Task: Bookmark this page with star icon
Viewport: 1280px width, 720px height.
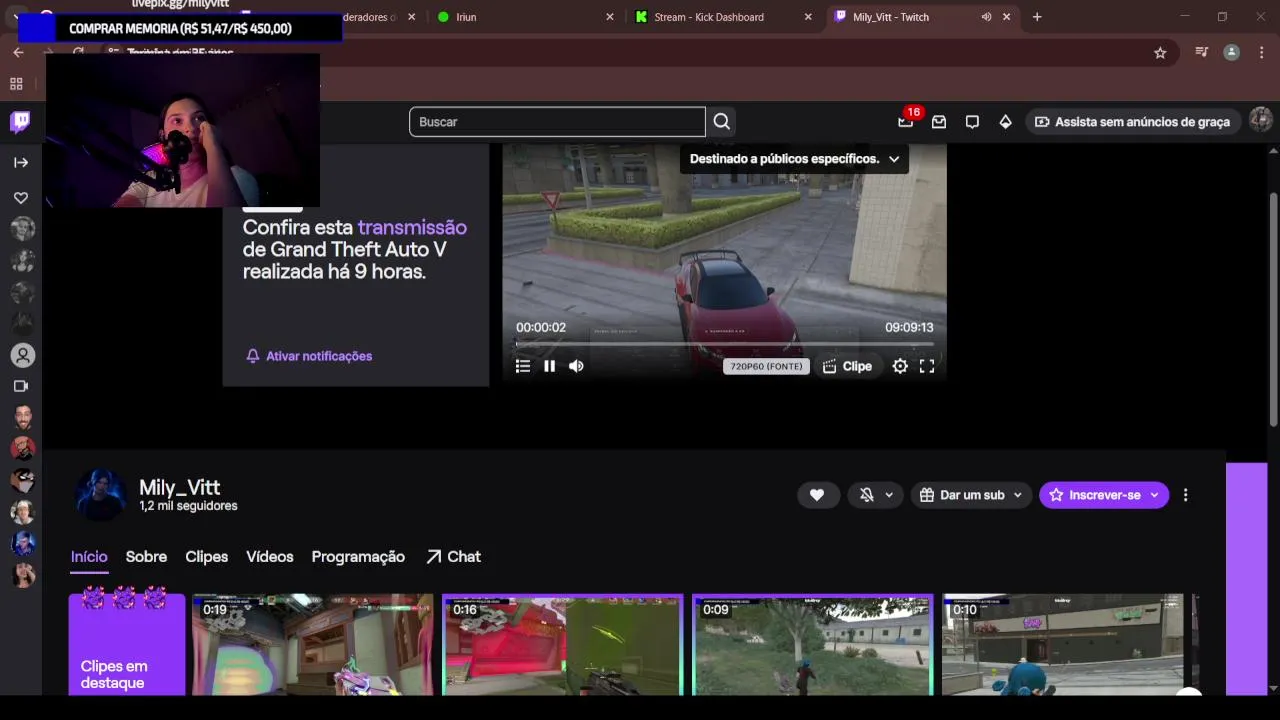Action: 1160,53
